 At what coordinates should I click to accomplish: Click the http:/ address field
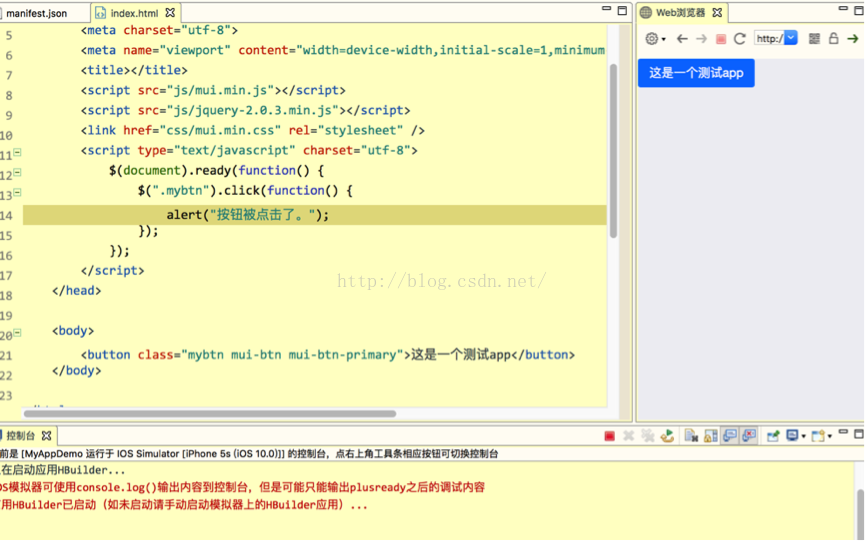(x=769, y=38)
